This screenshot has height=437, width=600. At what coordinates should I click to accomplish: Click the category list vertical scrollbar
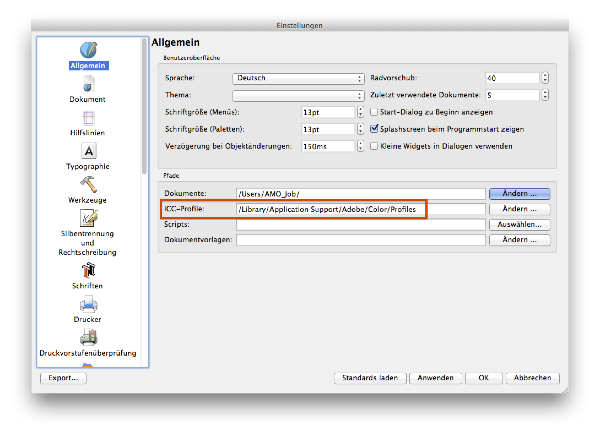[x=144, y=110]
